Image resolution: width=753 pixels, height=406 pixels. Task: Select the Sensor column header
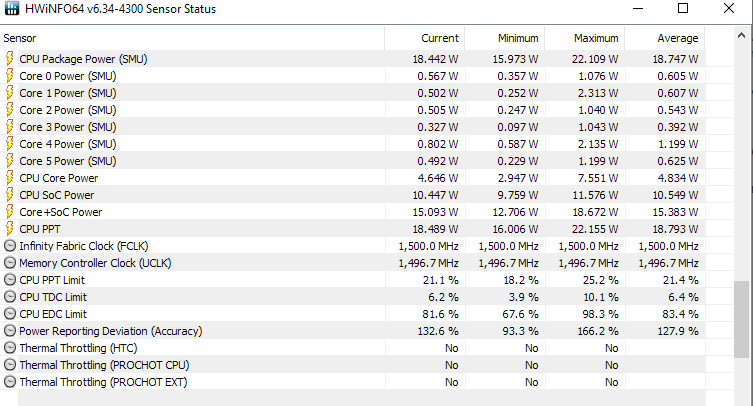coord(192,38)
